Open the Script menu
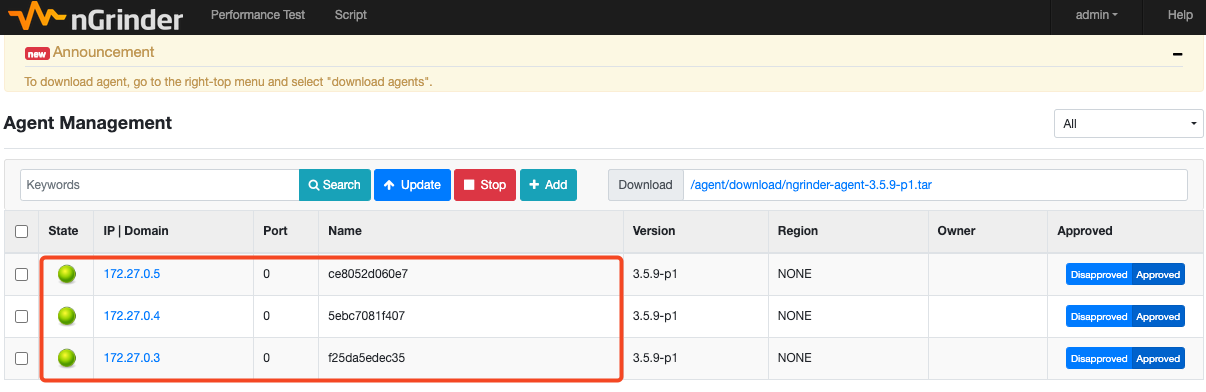Viewport: 1206px width, 392px height. pos(350,15)
